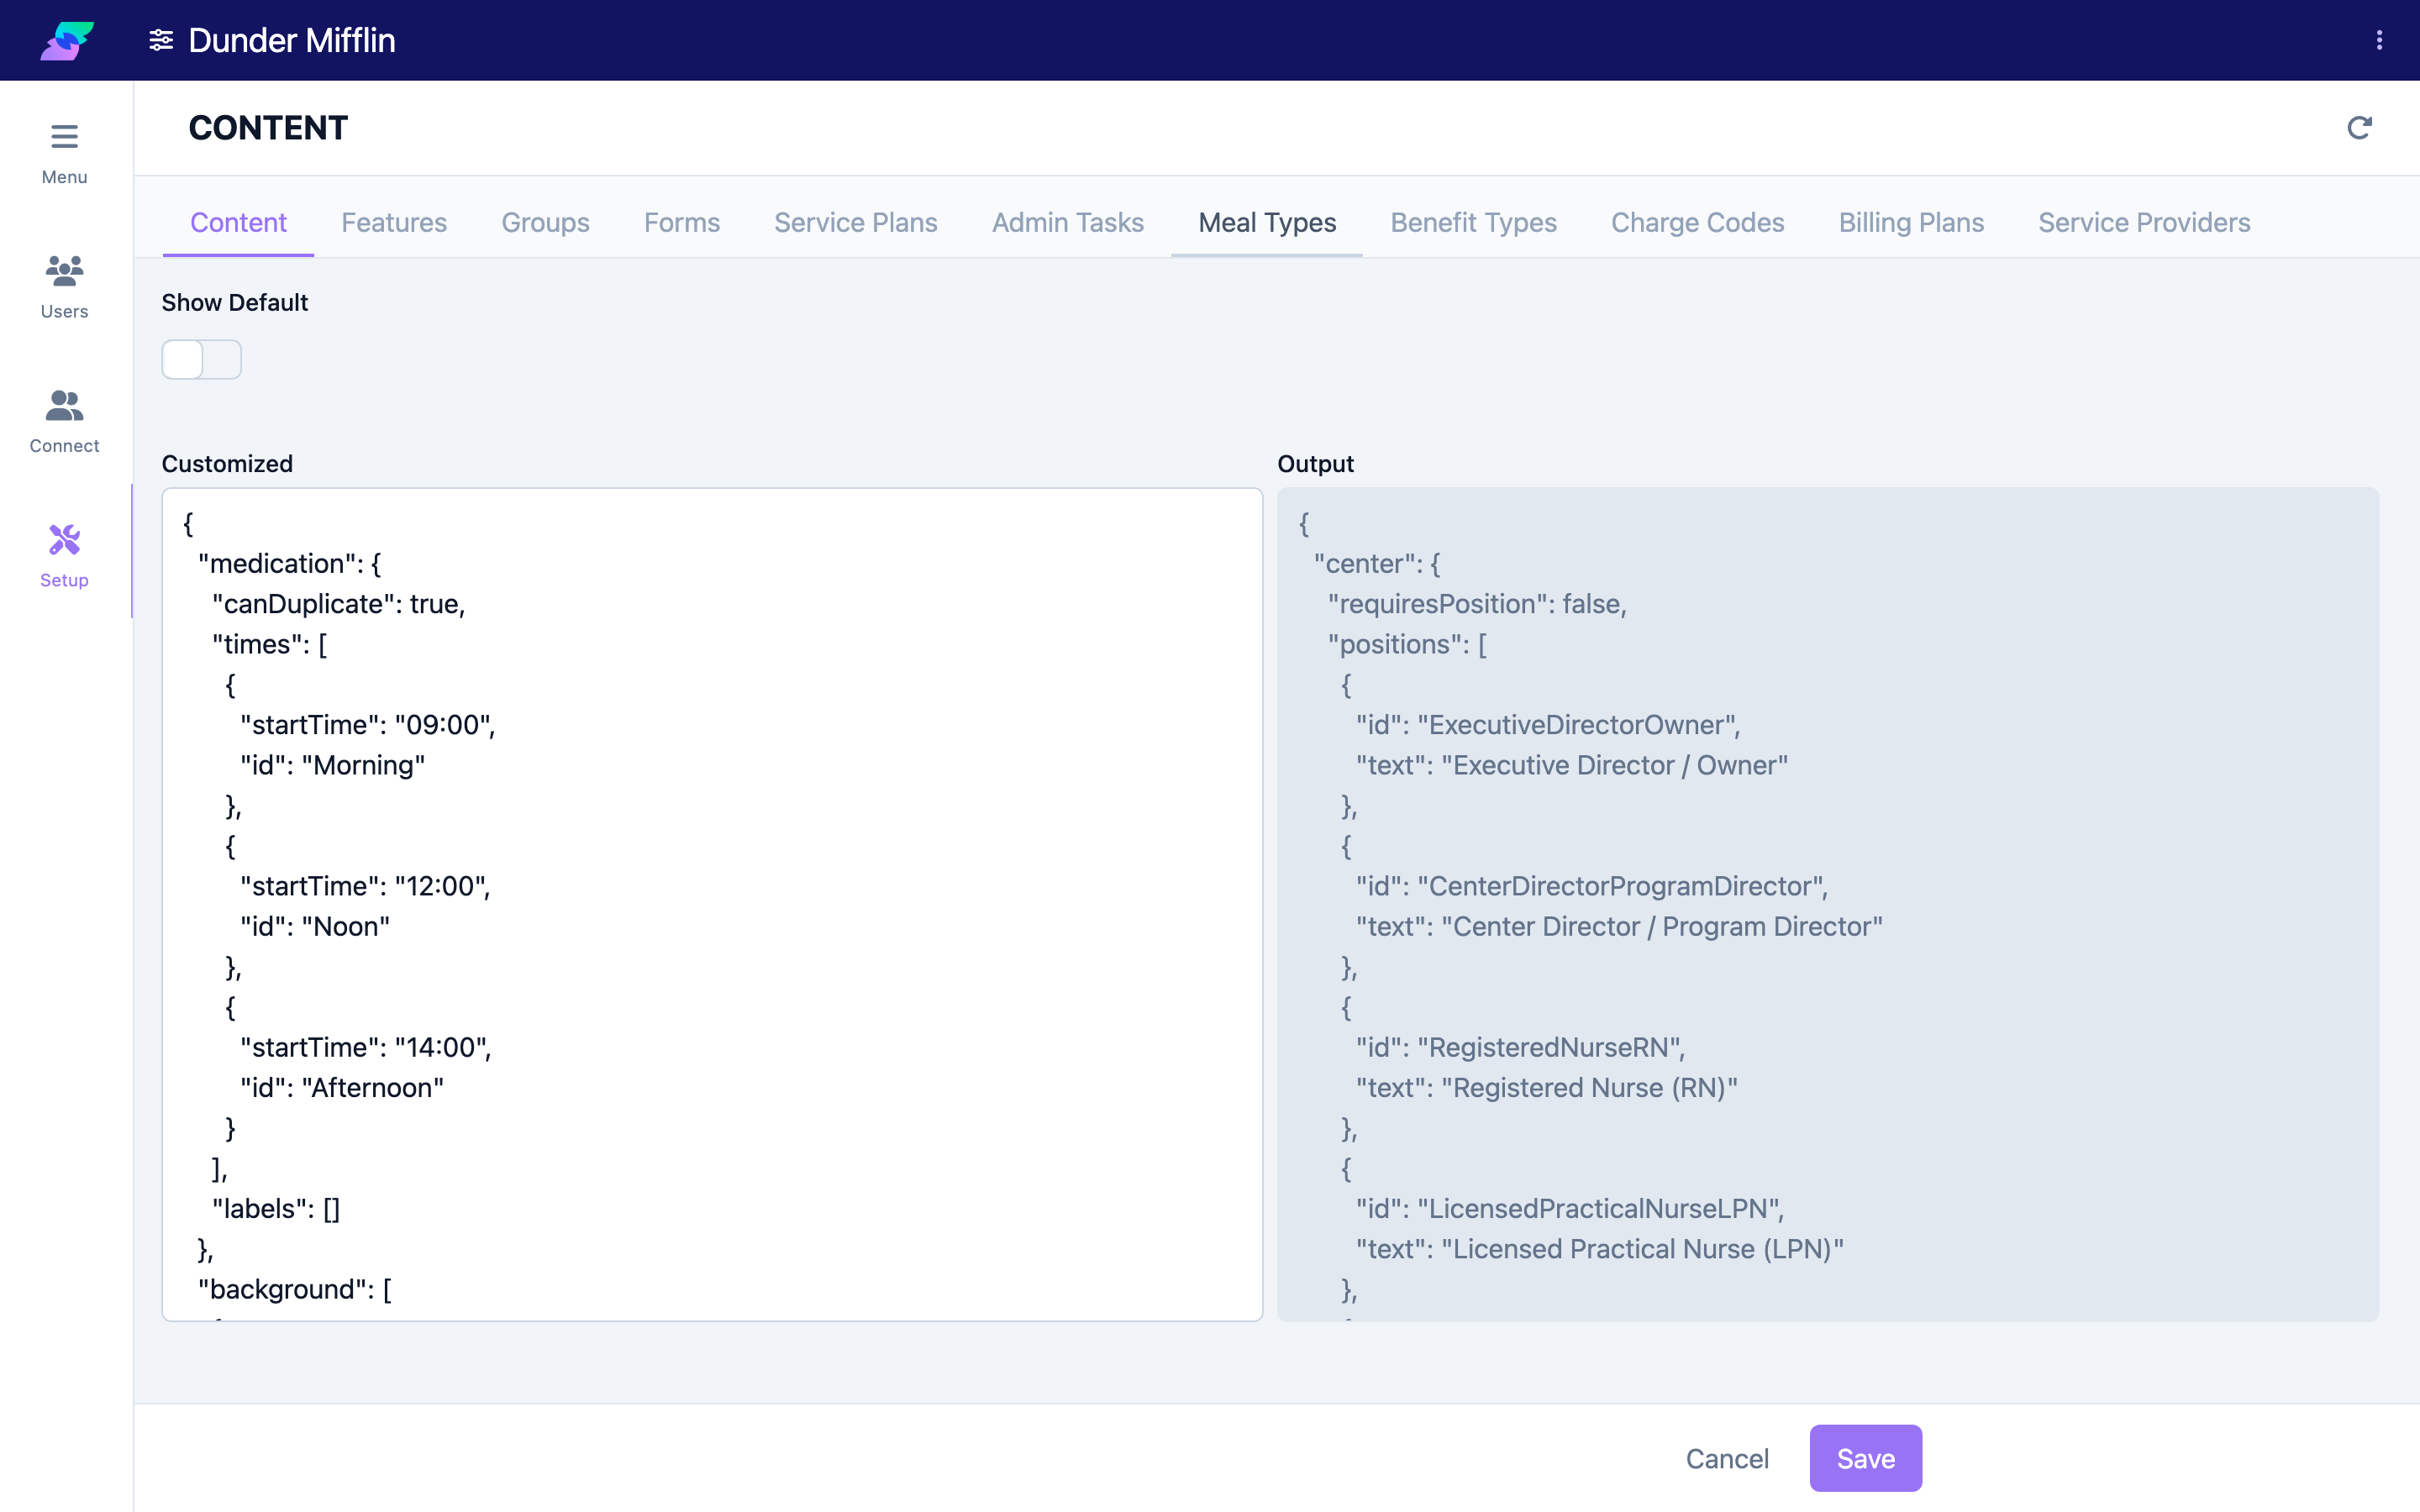Screen dimensions: 2420x1512
Task: Click "requiresPosition": false in Output
Action: pos(1477,604)
